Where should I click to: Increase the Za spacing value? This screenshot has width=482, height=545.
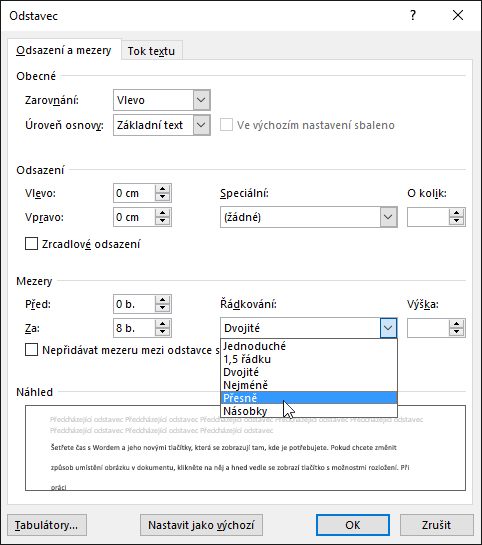coord(162,324)
